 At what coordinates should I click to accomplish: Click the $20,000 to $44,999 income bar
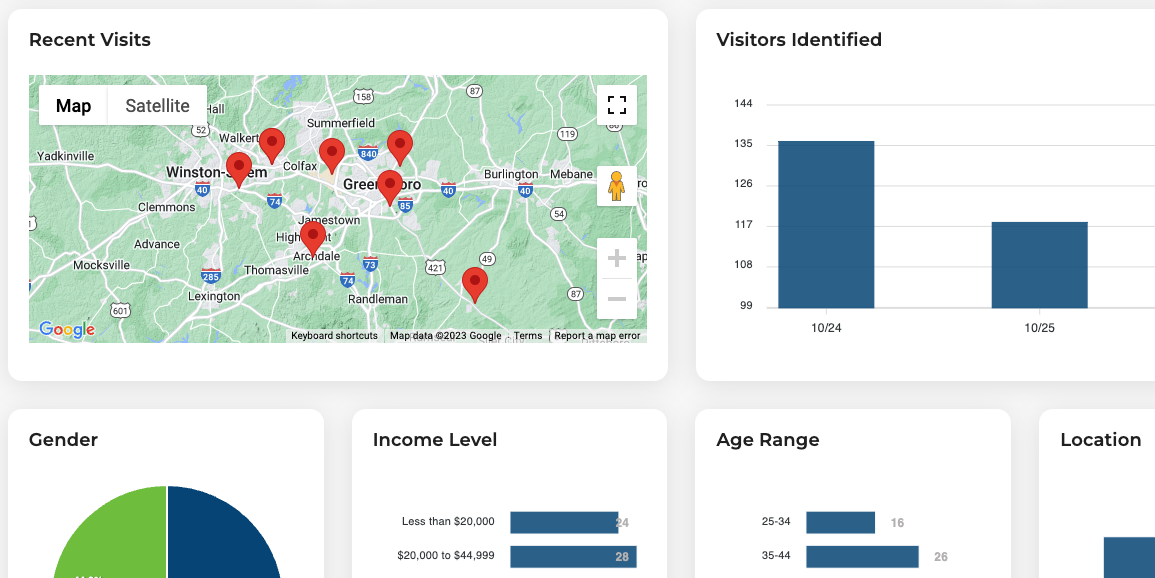pos(573,557)
